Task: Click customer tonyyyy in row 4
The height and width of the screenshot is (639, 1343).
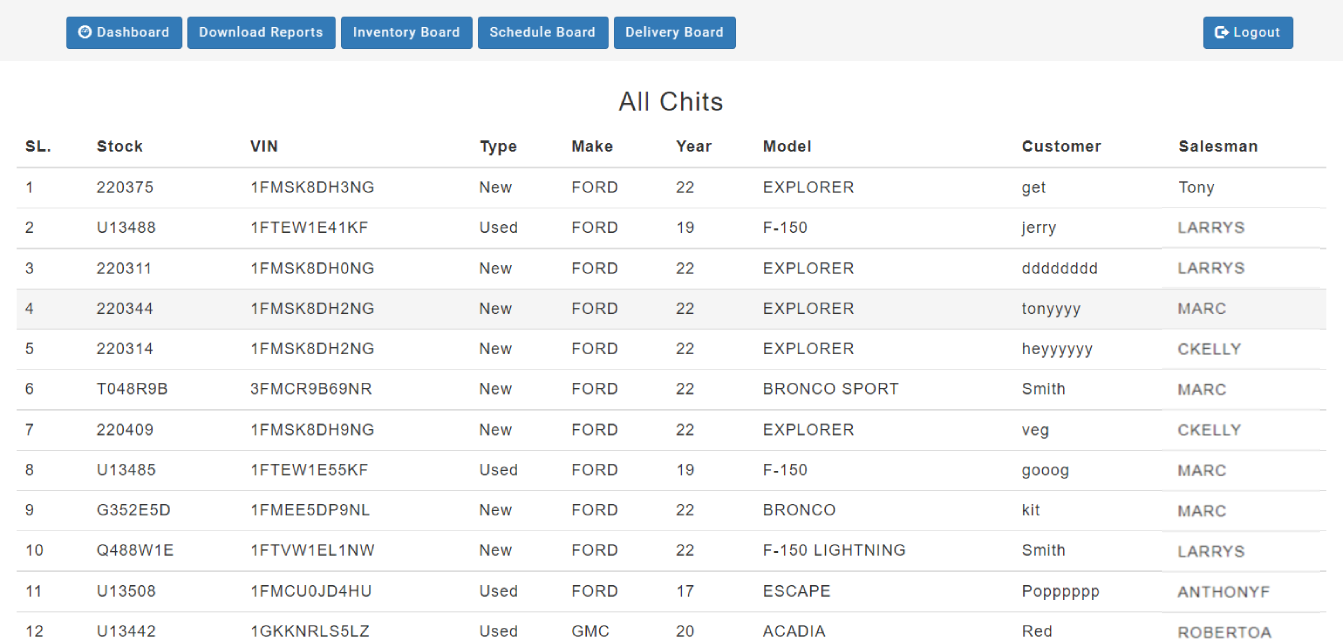Action: [x=1051, y=309]
